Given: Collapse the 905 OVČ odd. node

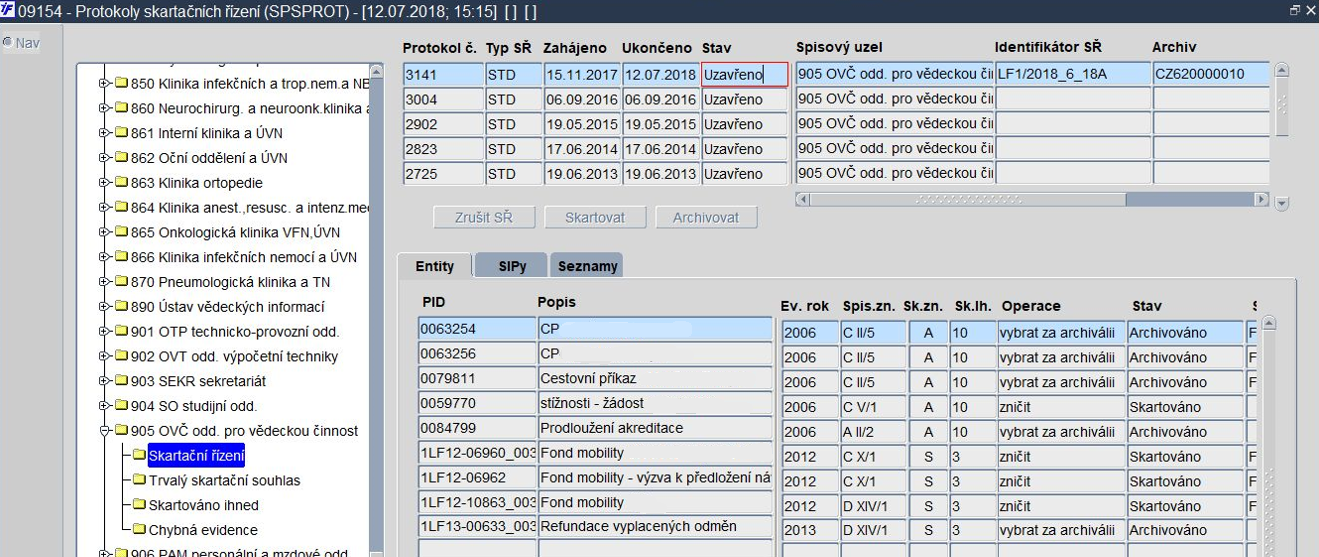Looking at the screenshot, I should pos(103,431).
